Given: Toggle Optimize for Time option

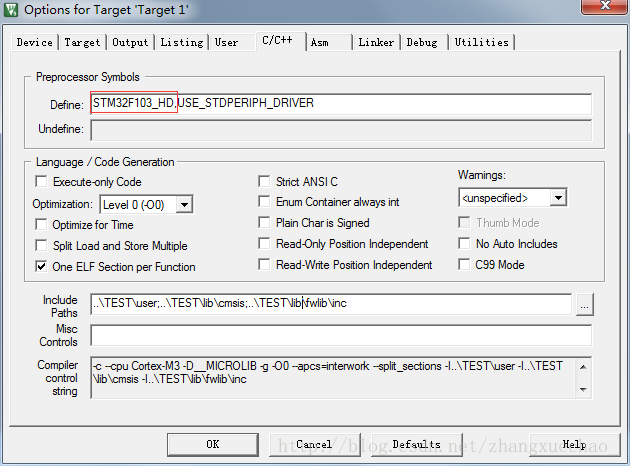Looking at the screenshot, I should click(x=41, y=225).
